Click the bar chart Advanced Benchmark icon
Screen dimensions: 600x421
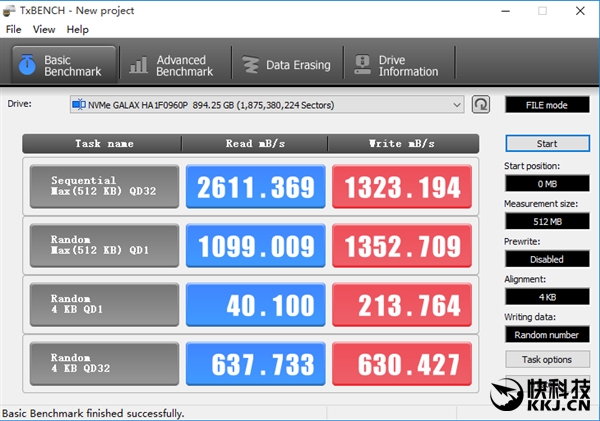tap(138, 66)
